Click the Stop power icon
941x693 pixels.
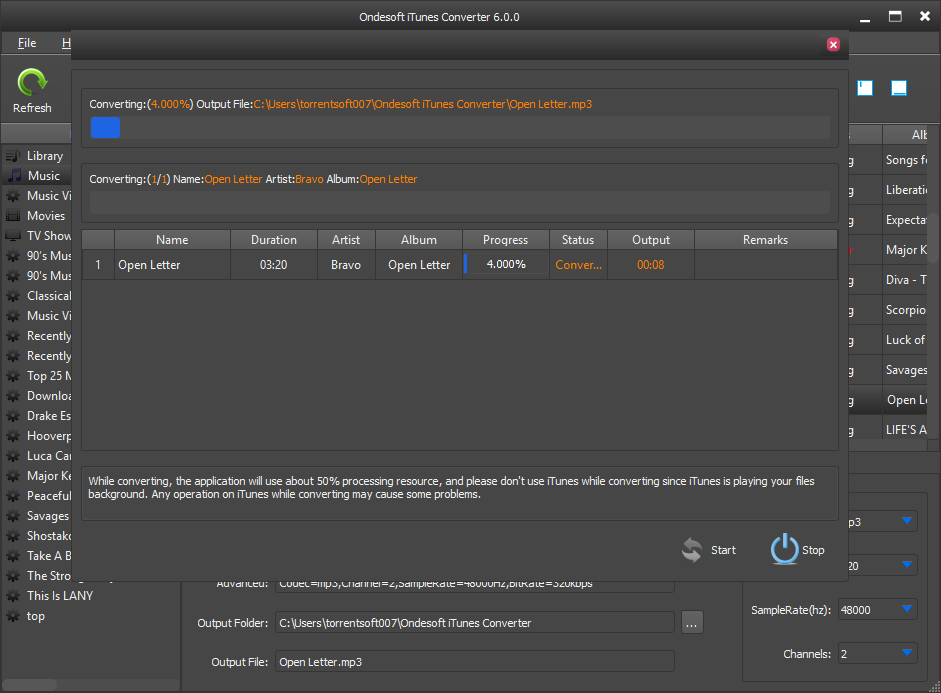tap(784, 549)
